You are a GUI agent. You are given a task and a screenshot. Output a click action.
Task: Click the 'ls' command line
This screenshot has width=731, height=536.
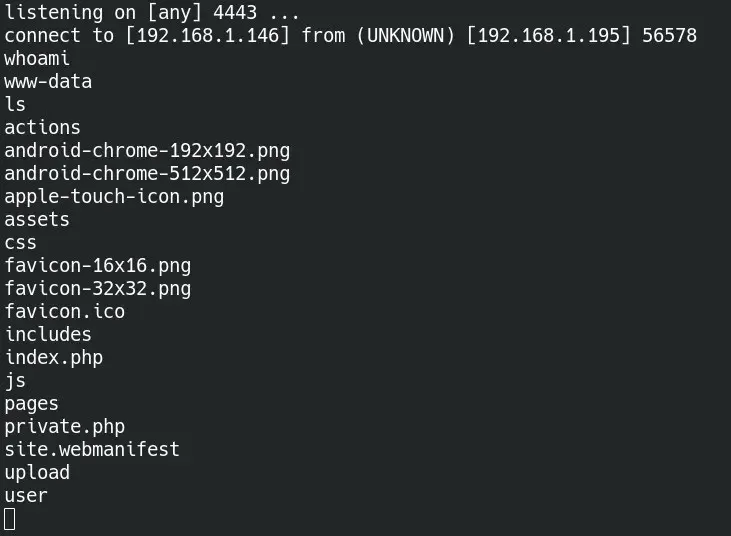point(15,104)
